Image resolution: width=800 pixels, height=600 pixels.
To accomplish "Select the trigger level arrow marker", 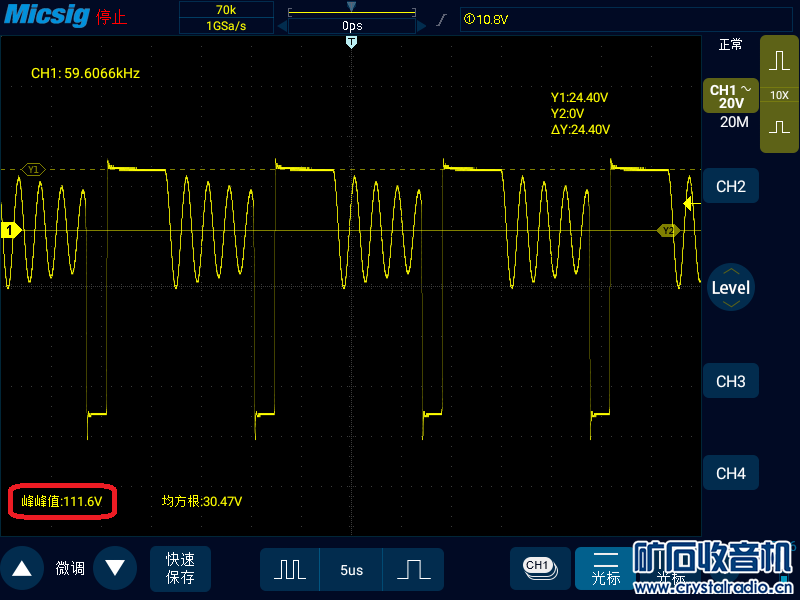I will pyautogui.click(x=692, y=204).
